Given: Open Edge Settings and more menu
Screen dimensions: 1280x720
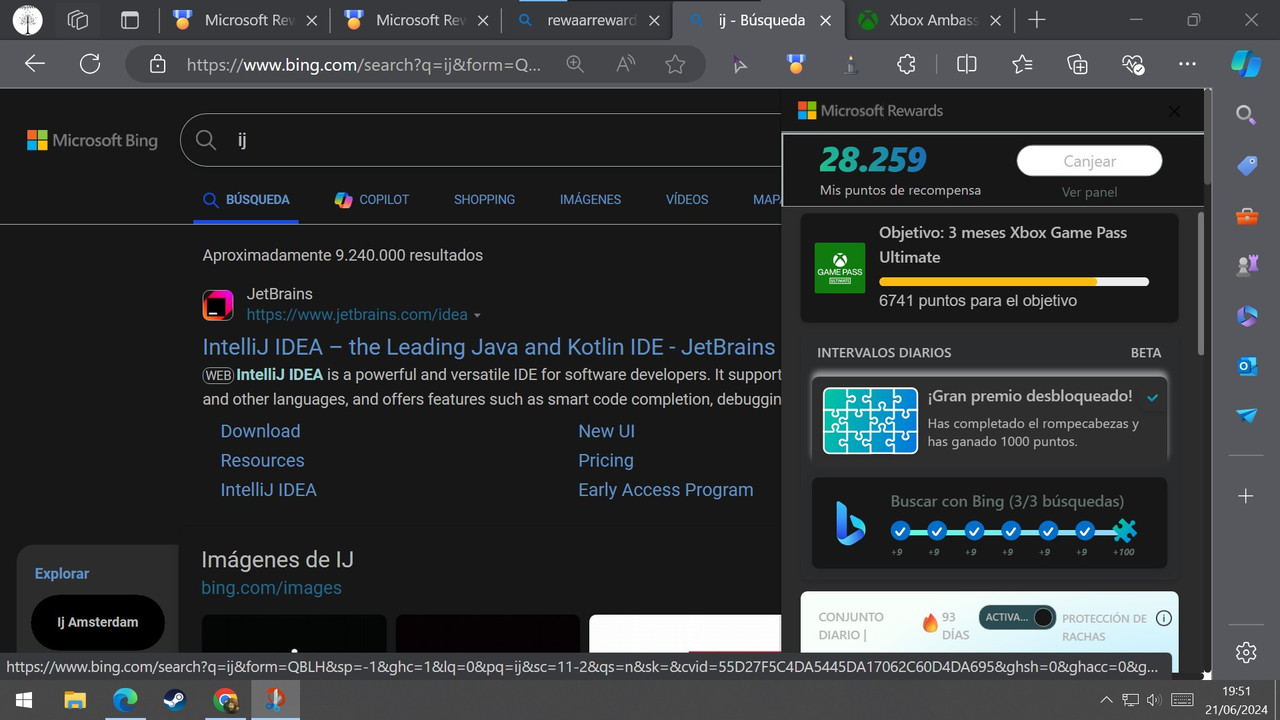Looking at the screenshot, I should click(1187, 64).
